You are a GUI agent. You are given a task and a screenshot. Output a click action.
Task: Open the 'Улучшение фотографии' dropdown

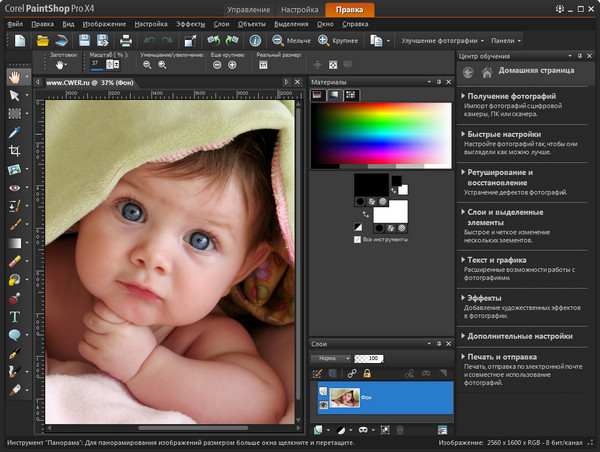click(x=443, y=40)
